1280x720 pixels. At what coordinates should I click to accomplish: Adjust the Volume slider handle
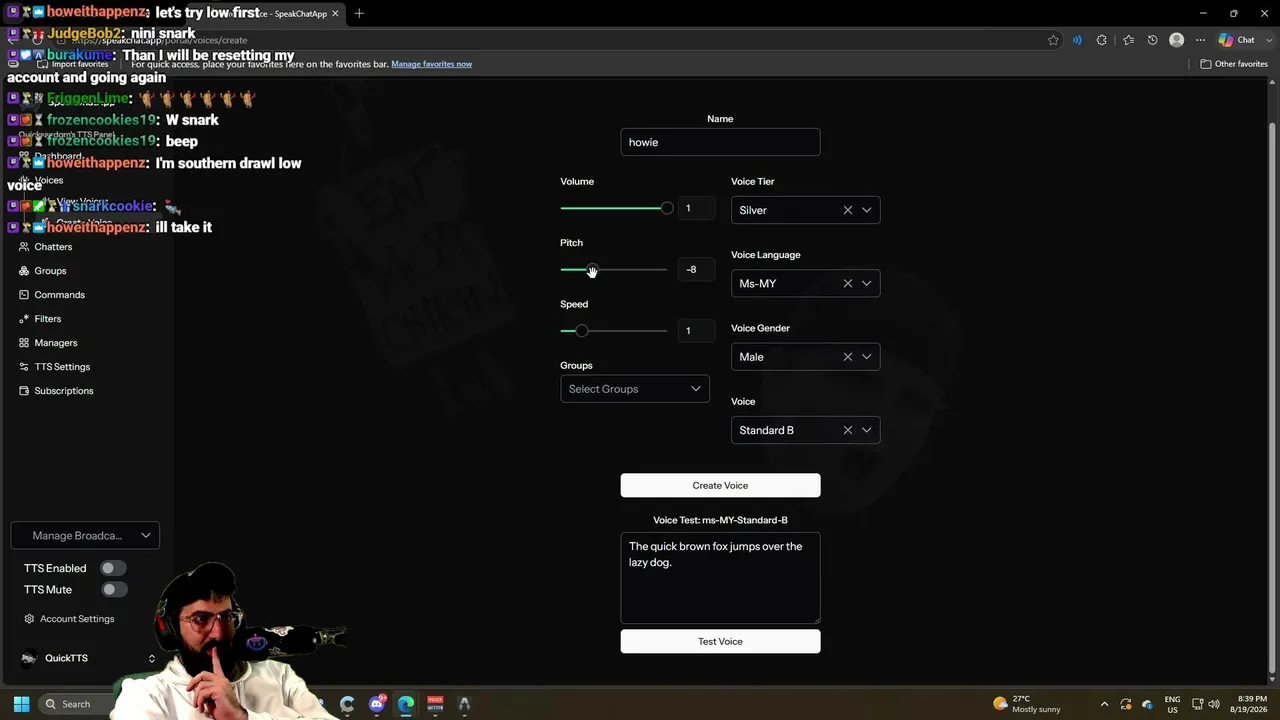pos(667,208)
